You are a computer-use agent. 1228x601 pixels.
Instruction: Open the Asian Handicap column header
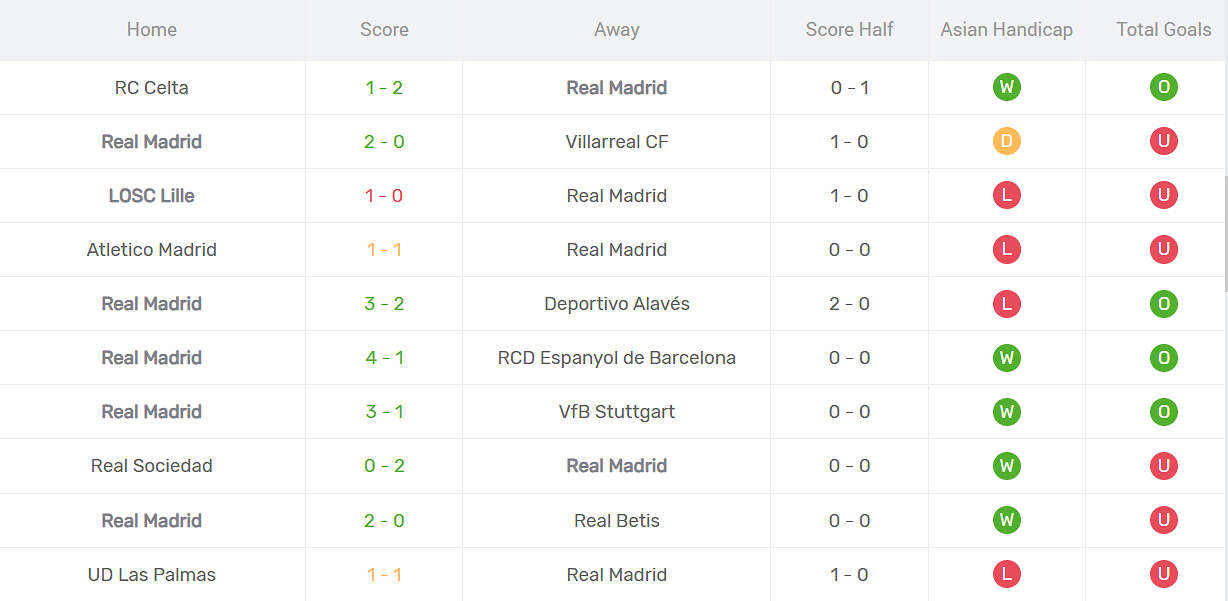[1006, 29]
